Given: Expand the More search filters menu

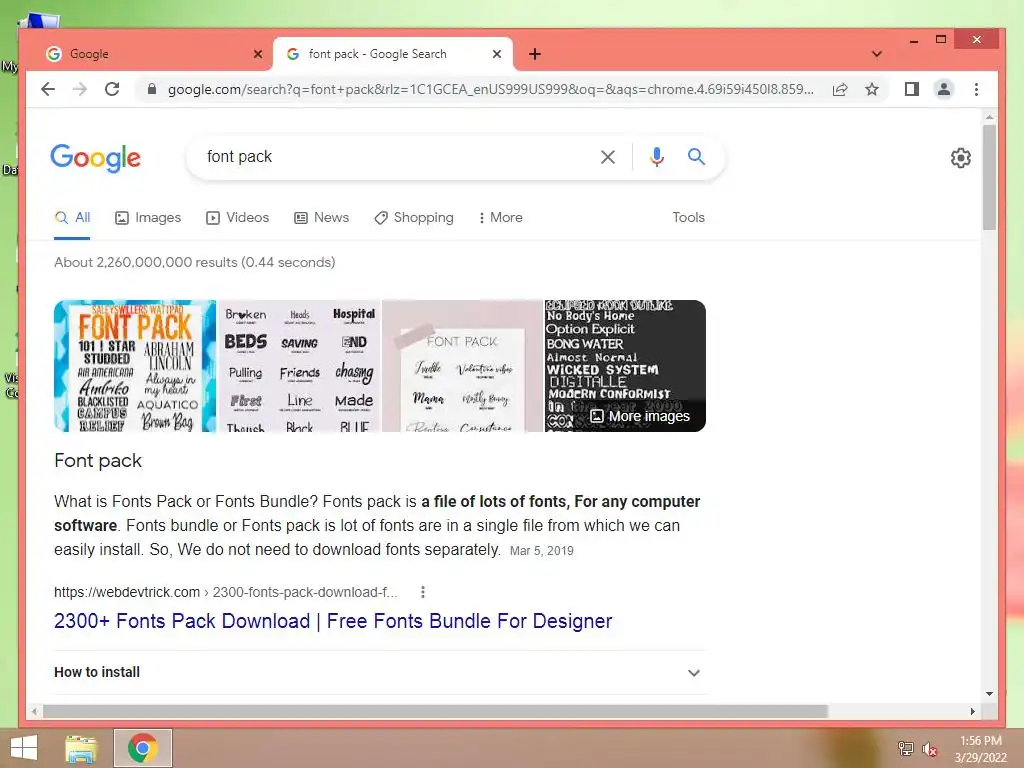Looking at the screenshot, I should (500, 217).
